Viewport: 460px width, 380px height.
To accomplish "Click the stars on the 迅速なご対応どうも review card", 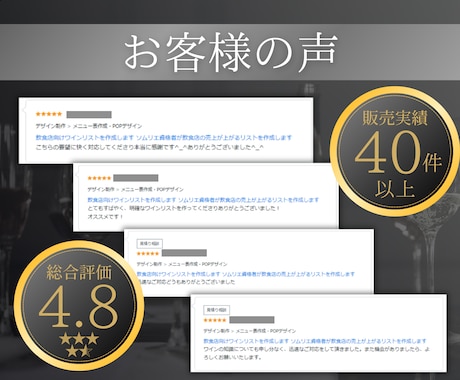I will coord(148,253).
